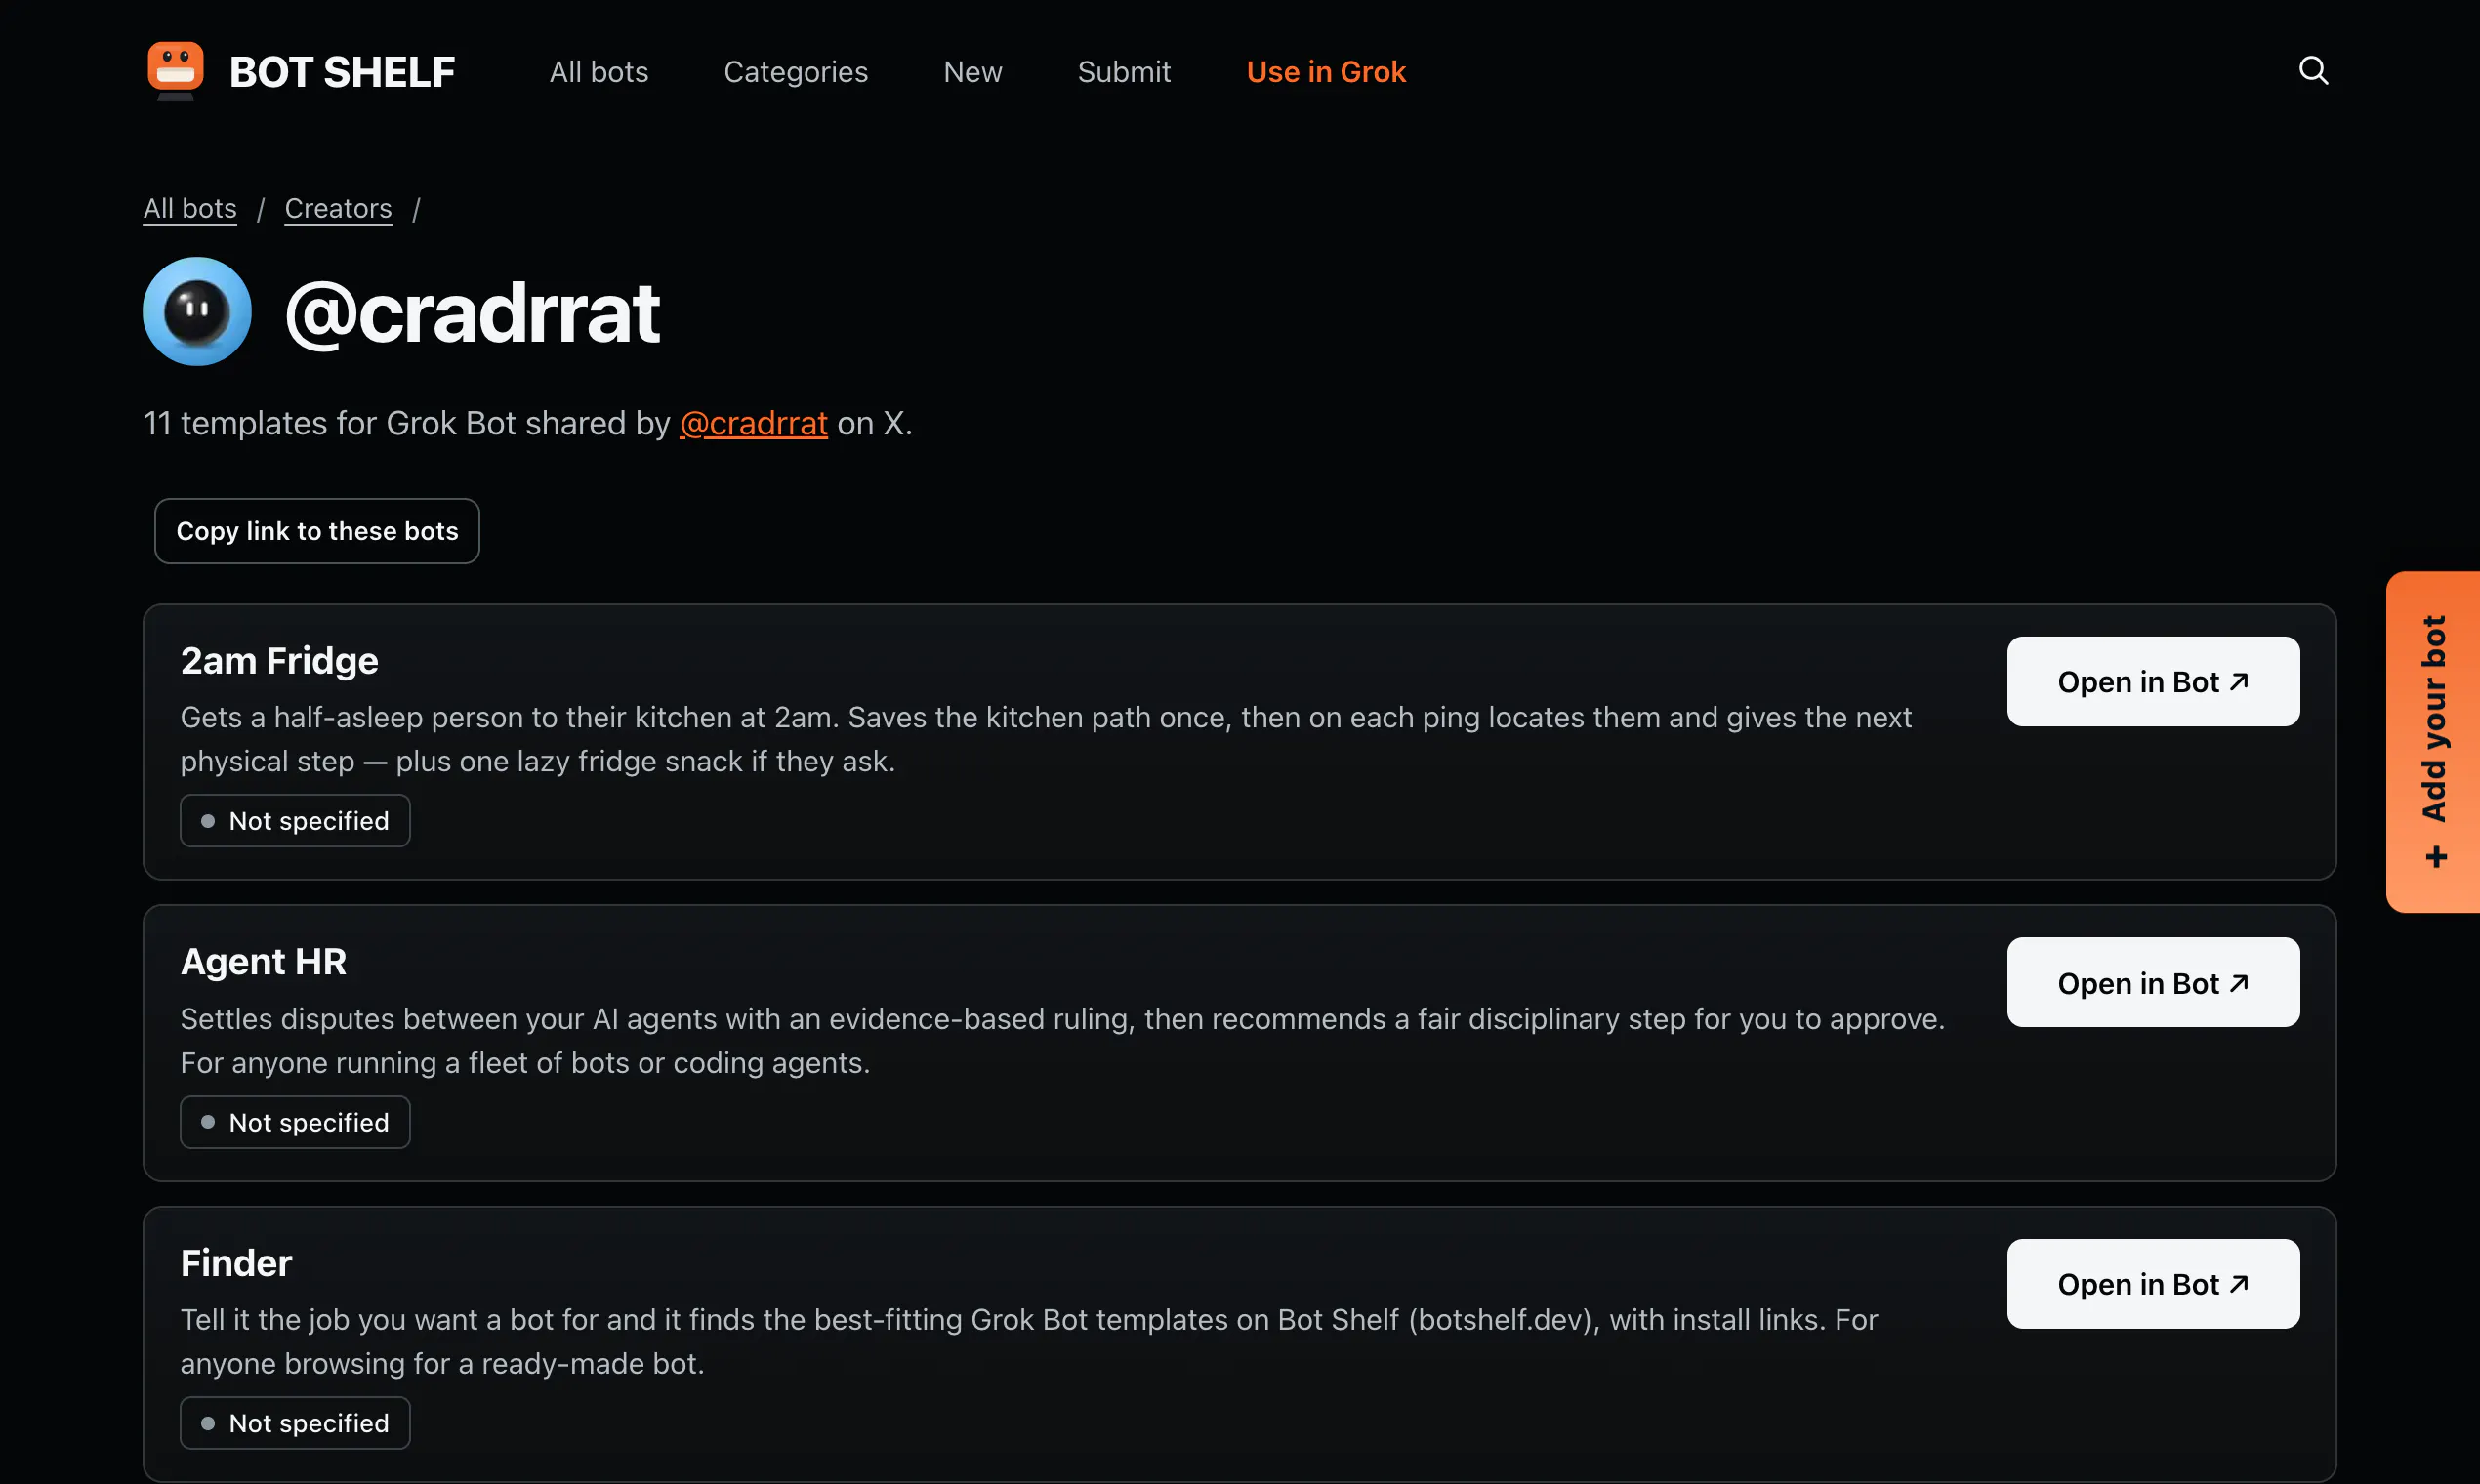The height and width of the screenshot is (1484, 2480).
Task: Select the Finder title
Action: pos(236,1263)
